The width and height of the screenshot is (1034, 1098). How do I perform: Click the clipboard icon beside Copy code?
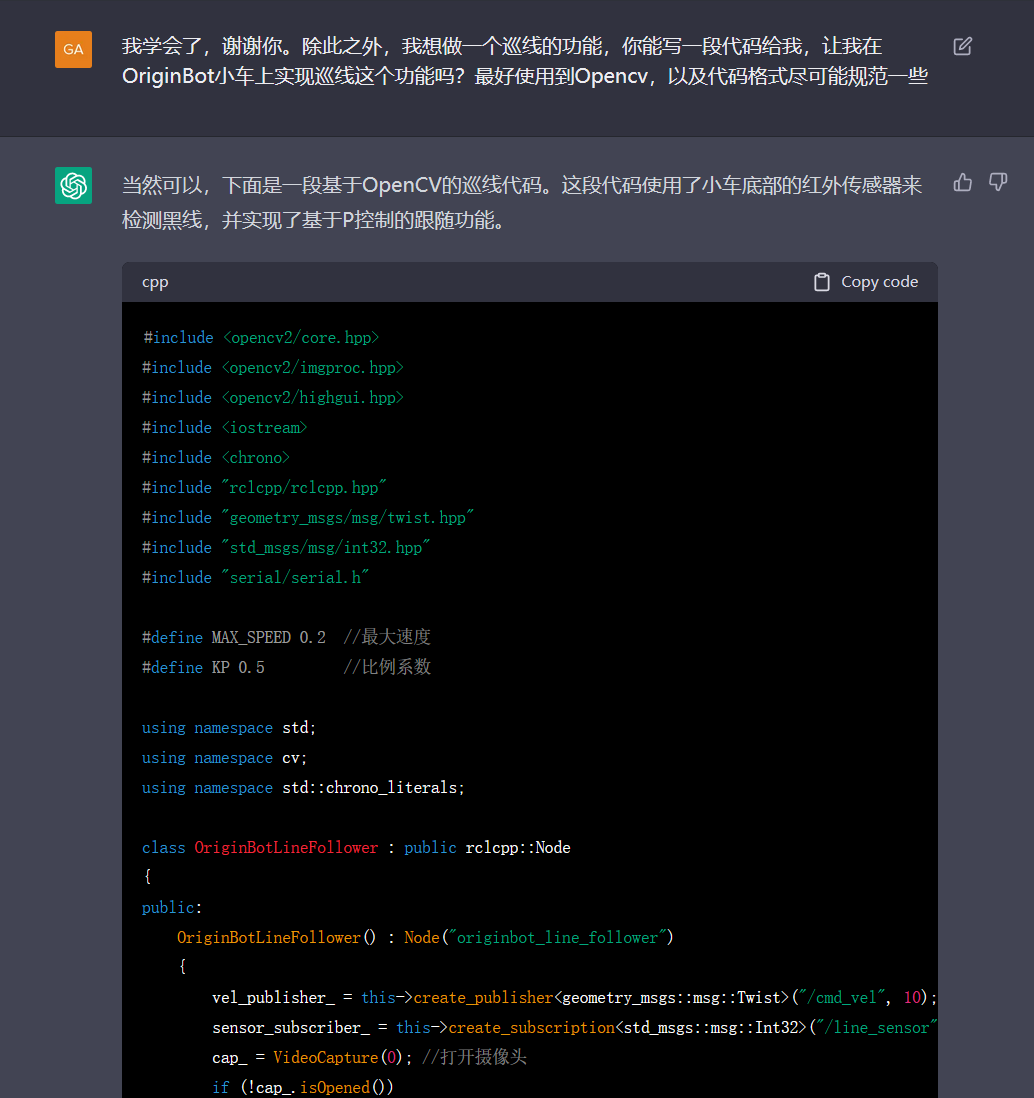tap(822, 282)
